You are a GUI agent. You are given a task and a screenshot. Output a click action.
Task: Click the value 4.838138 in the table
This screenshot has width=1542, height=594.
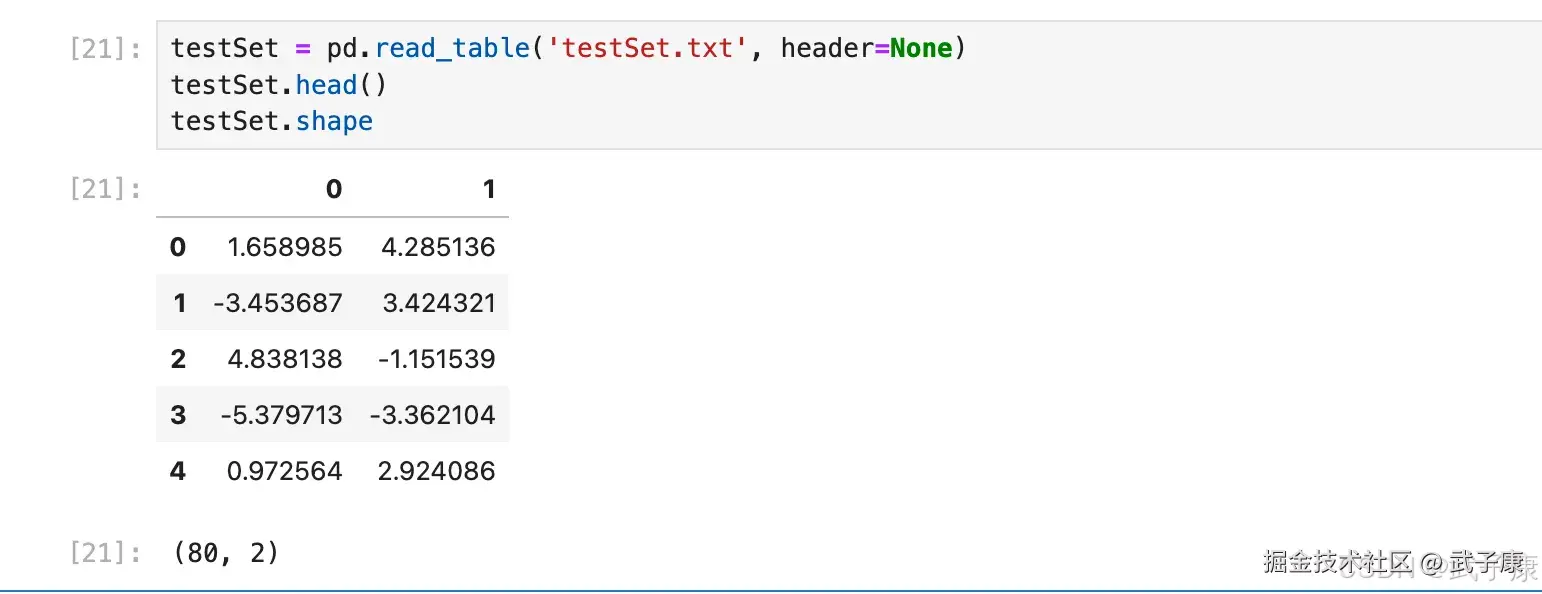coord(284,359)
